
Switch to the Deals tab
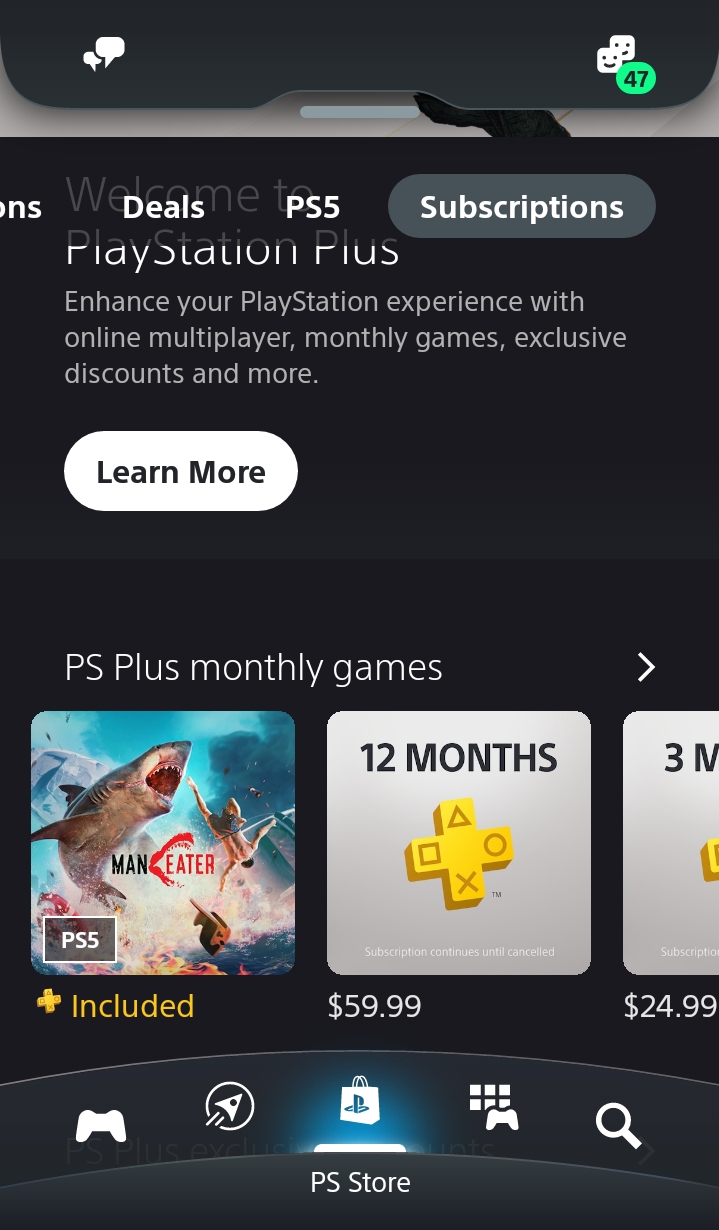[x=163, y=207]
